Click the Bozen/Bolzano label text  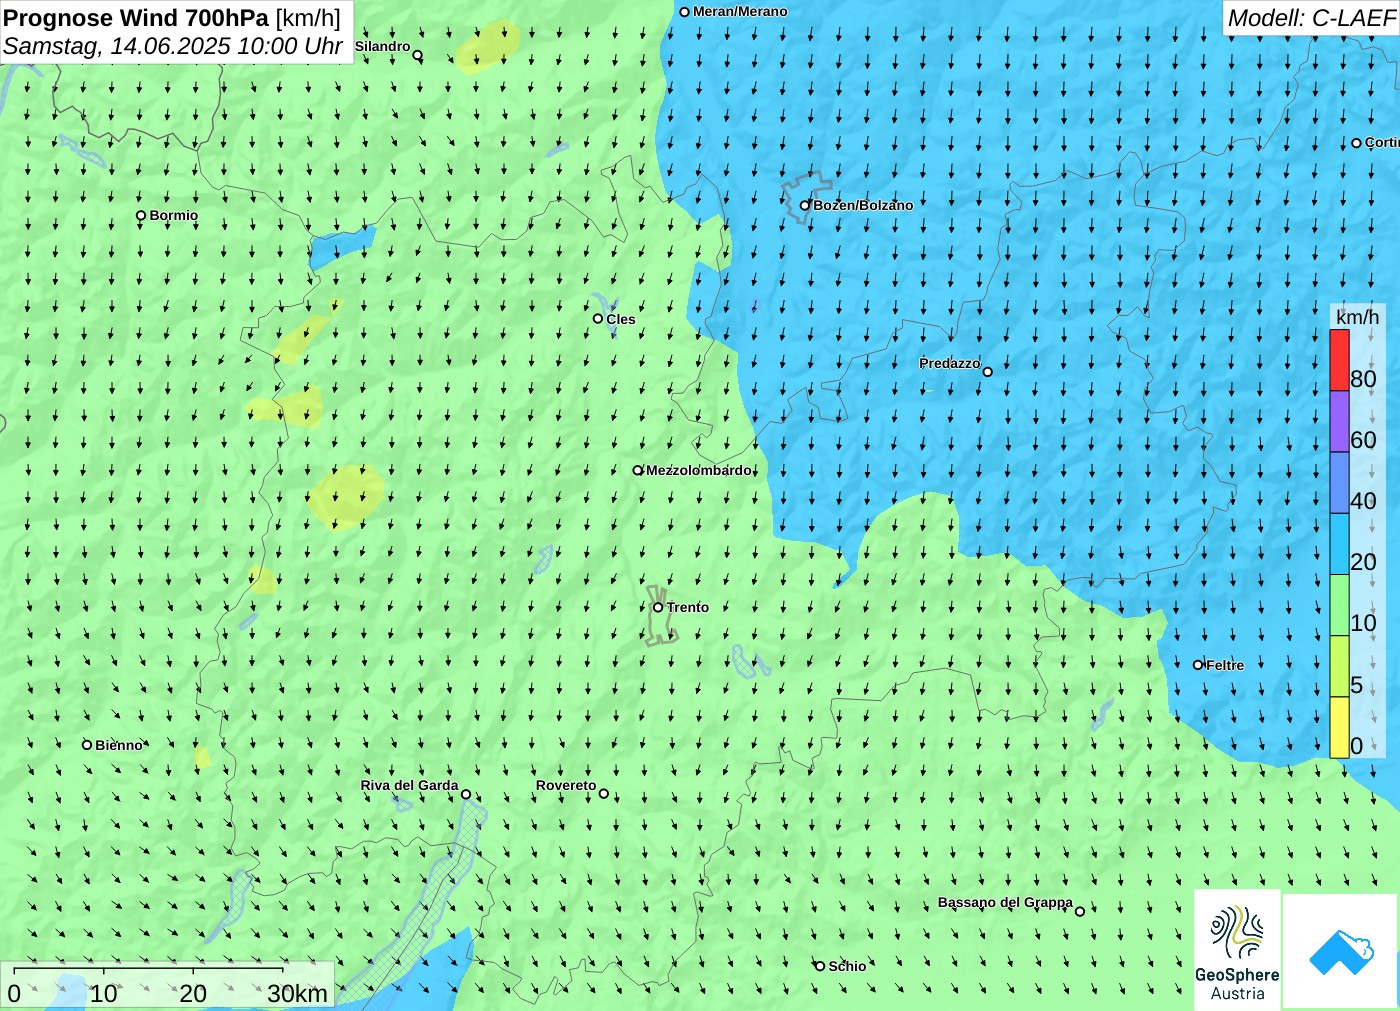pos(863,205)
